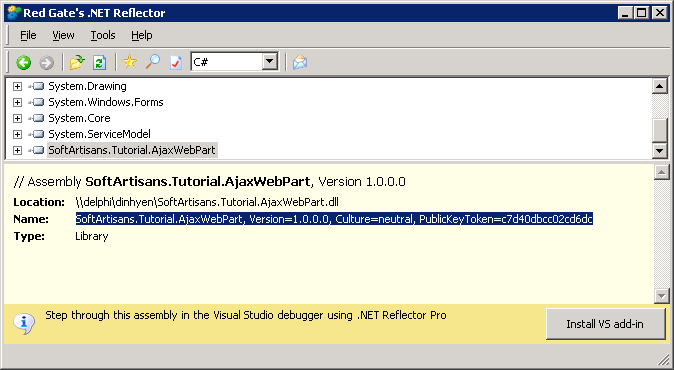Open search with the magnifying glass icon
The width and height of the screenshot is (674, 370).
[153, 62]
